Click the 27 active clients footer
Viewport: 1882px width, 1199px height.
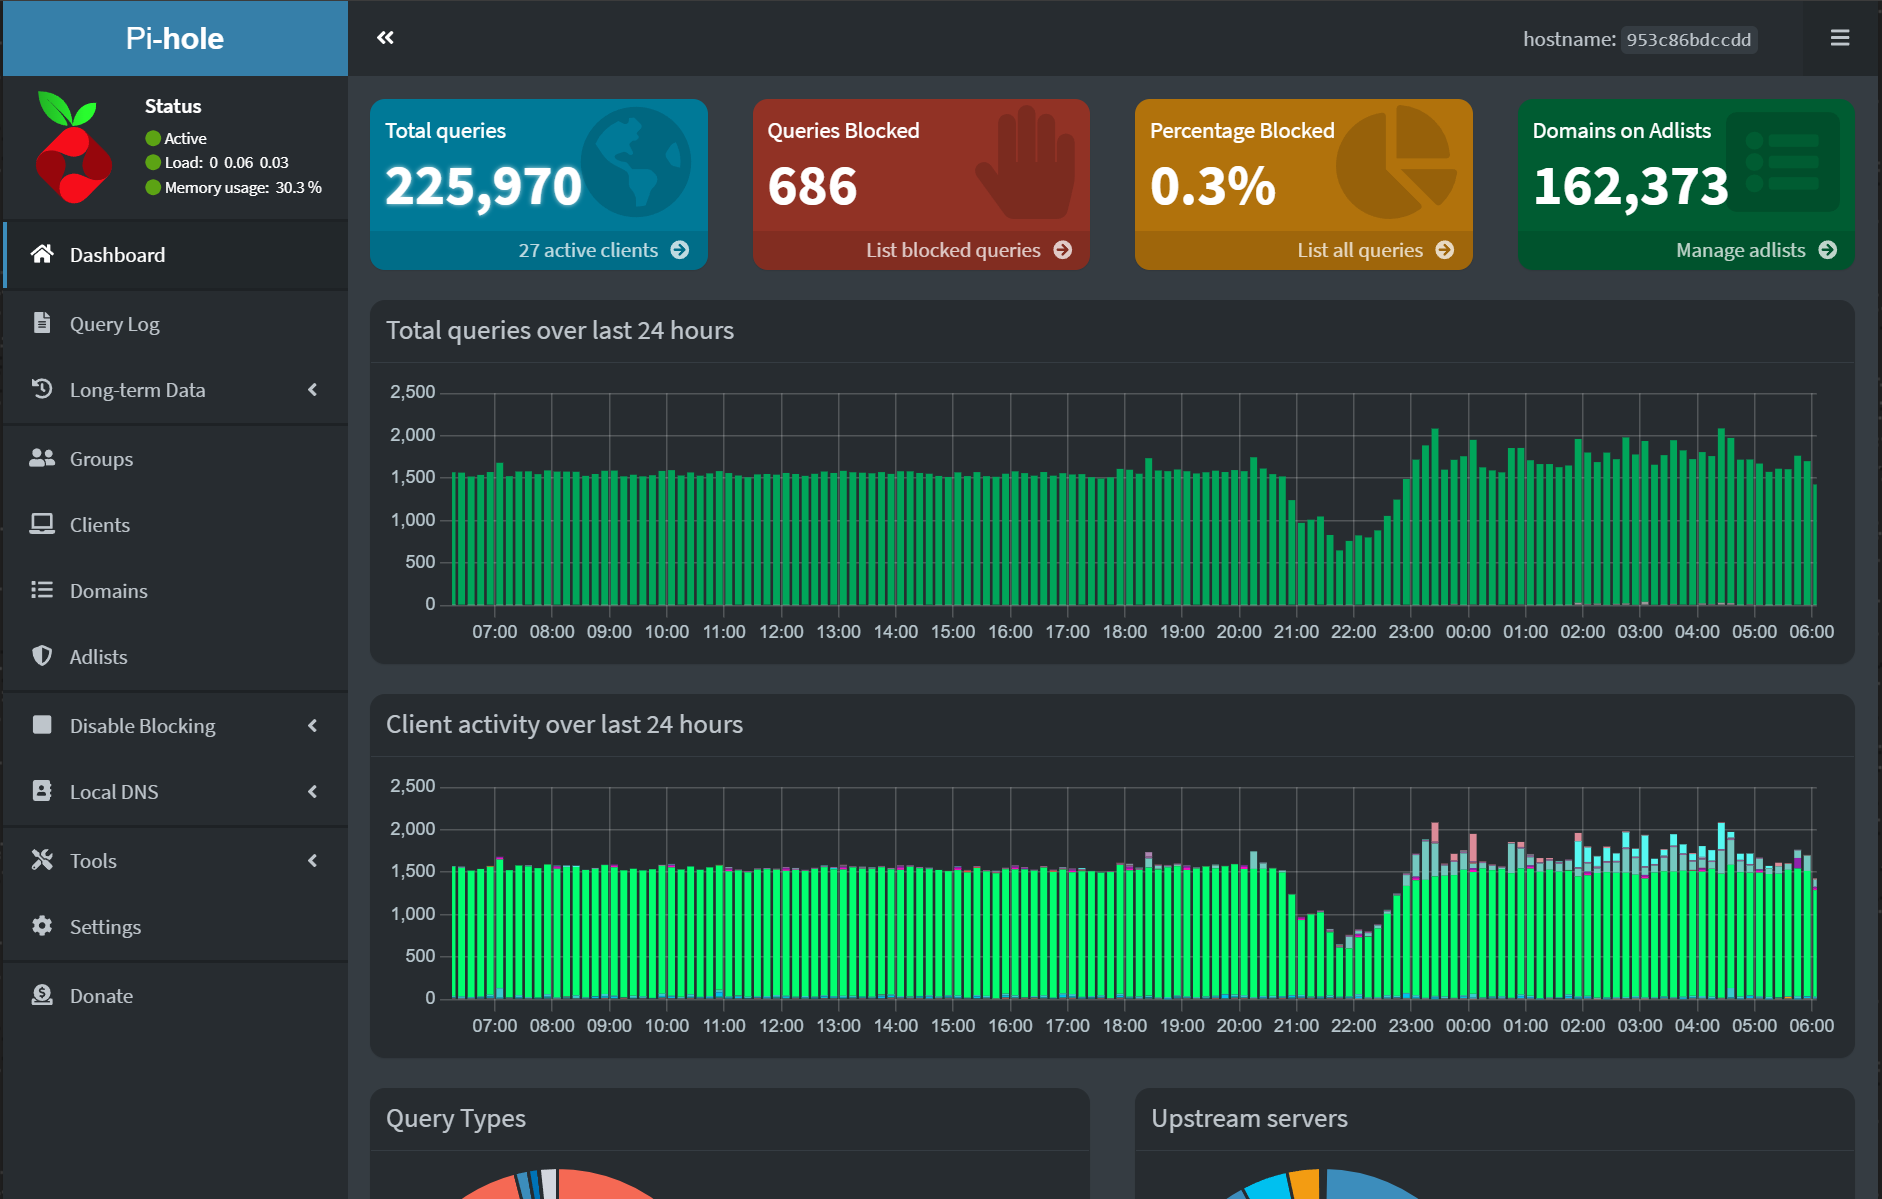tap(588, 250)
